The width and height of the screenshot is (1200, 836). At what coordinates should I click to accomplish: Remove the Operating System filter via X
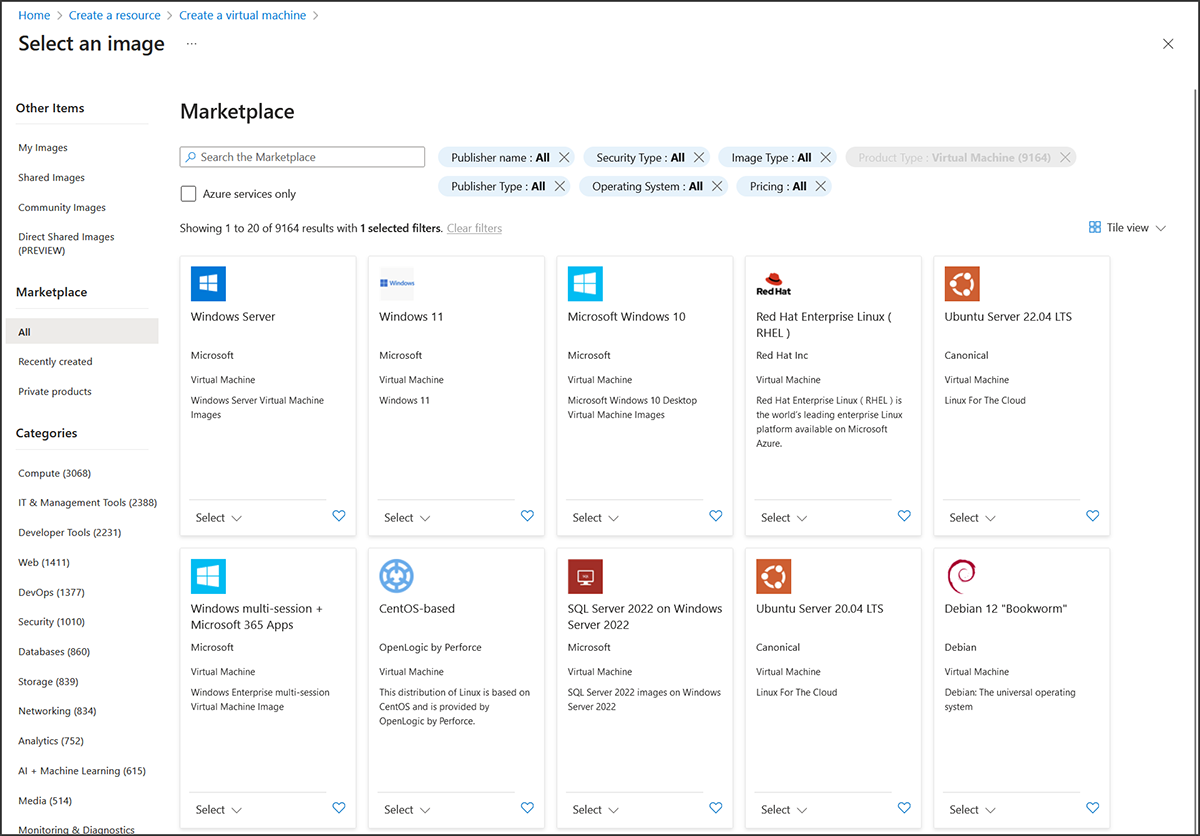[717, 186]
